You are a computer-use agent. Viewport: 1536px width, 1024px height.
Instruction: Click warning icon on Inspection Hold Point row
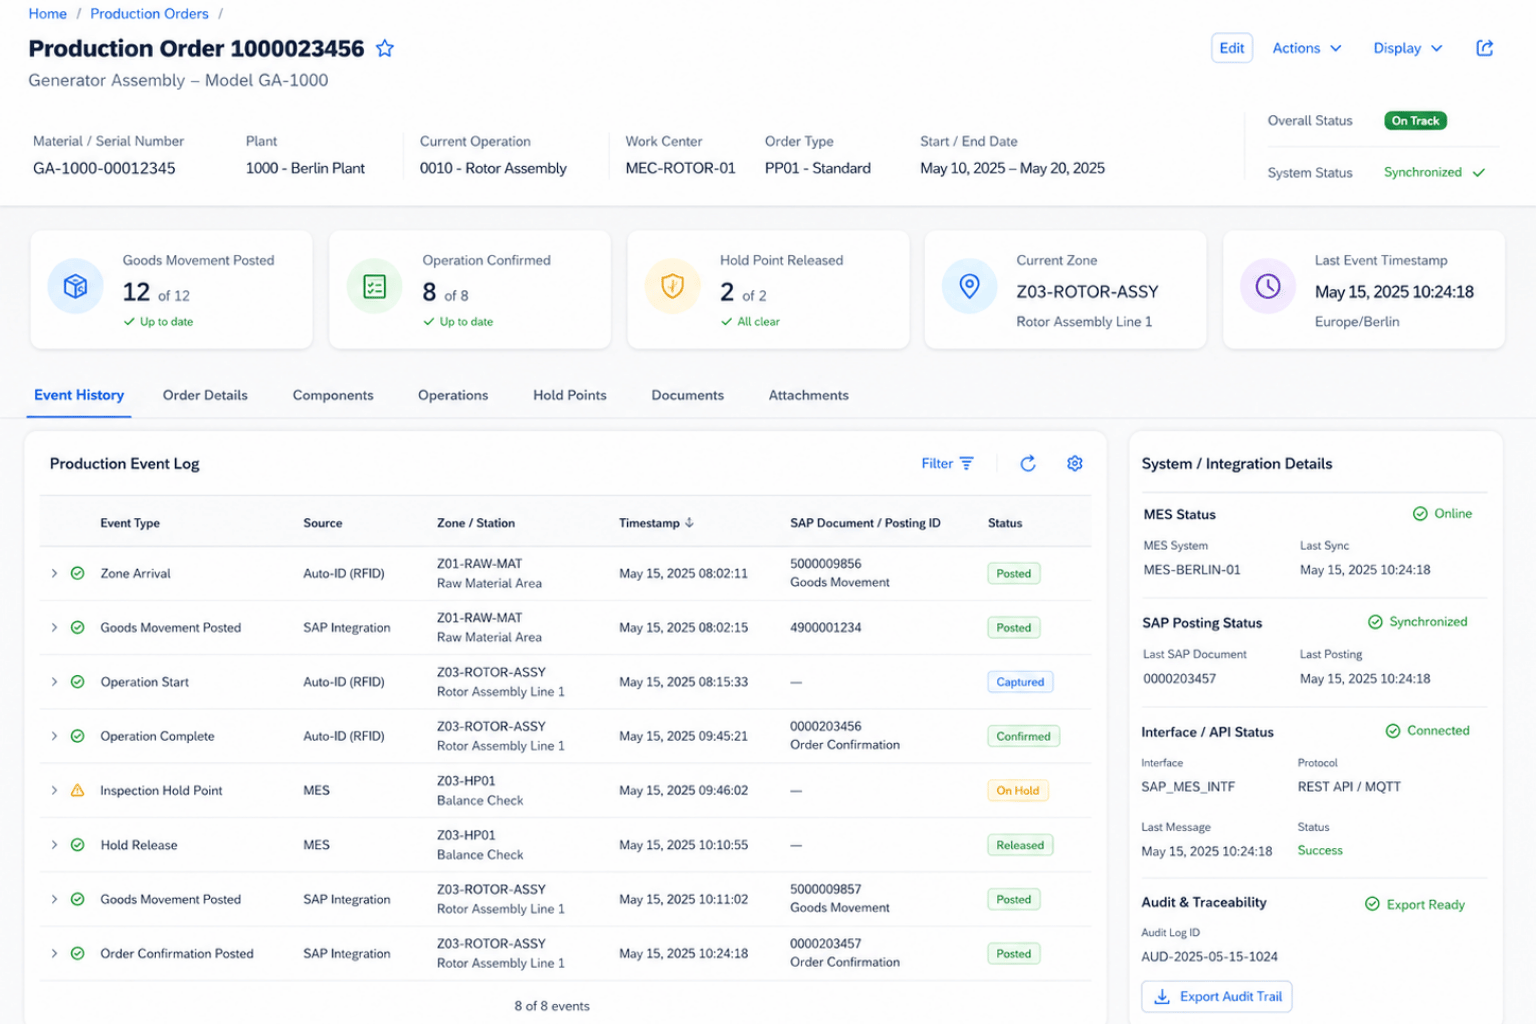[x=77, y=790]
